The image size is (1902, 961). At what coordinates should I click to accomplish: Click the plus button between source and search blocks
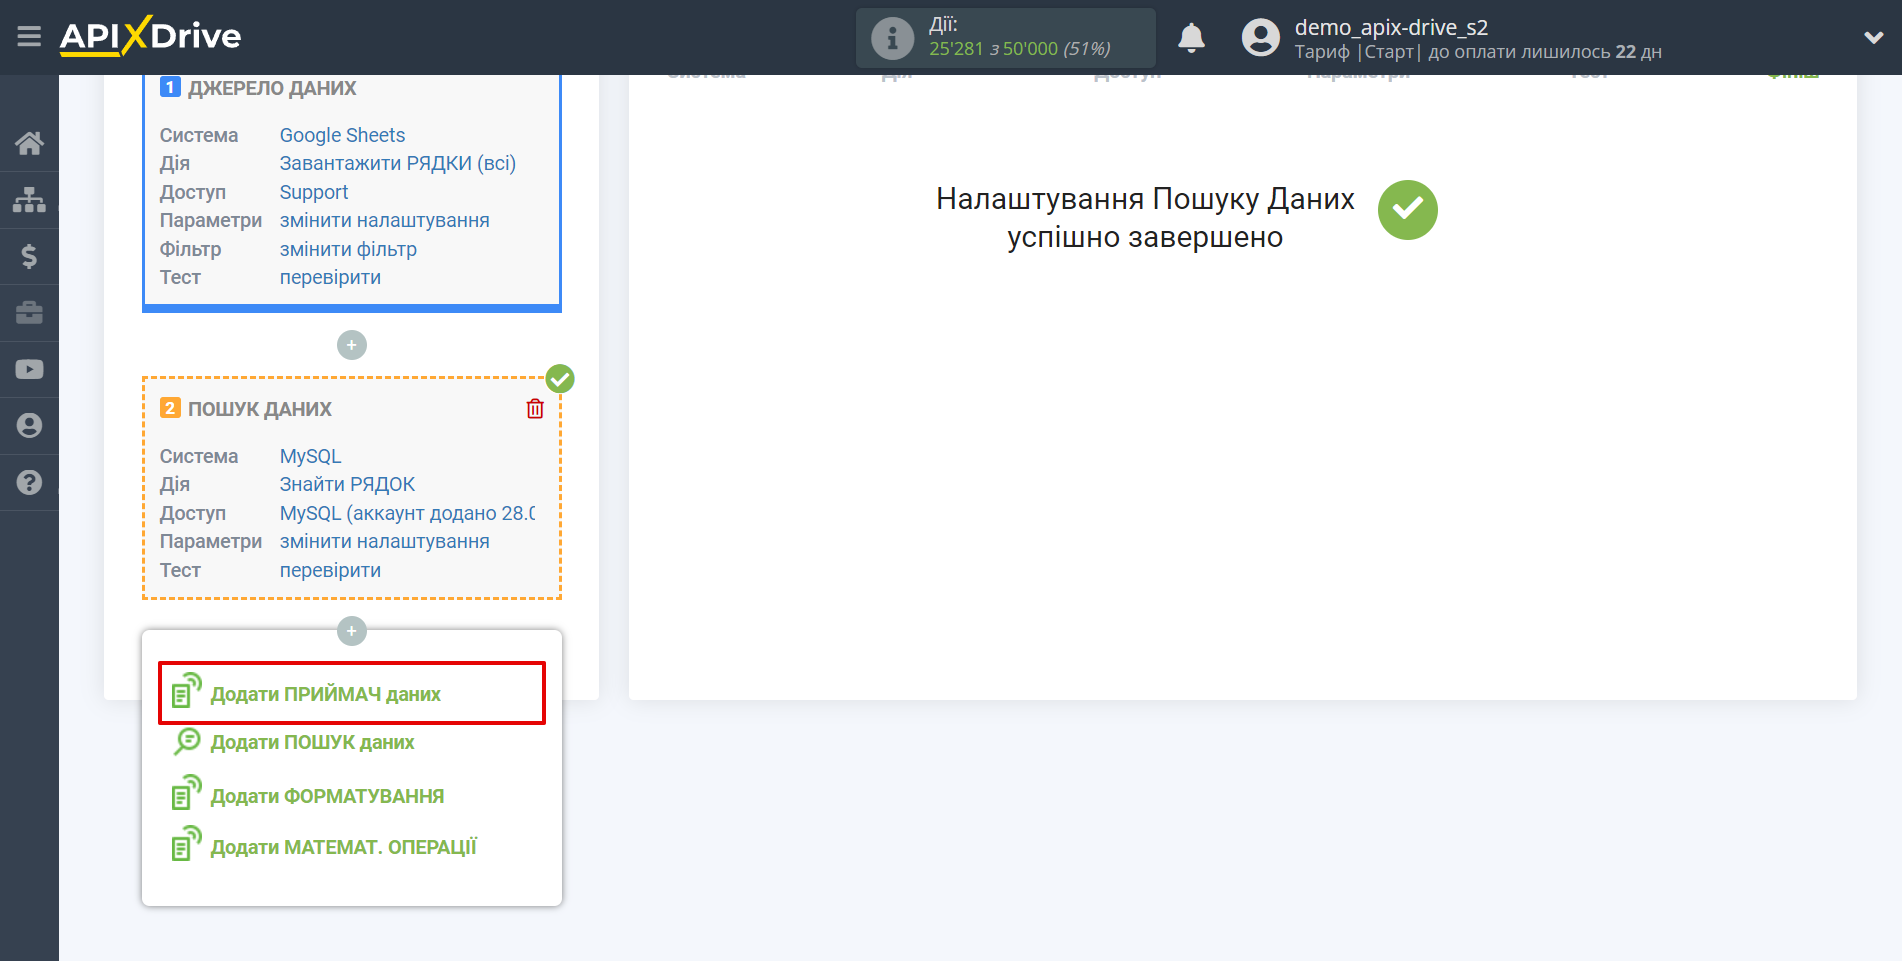coord(352,345)
